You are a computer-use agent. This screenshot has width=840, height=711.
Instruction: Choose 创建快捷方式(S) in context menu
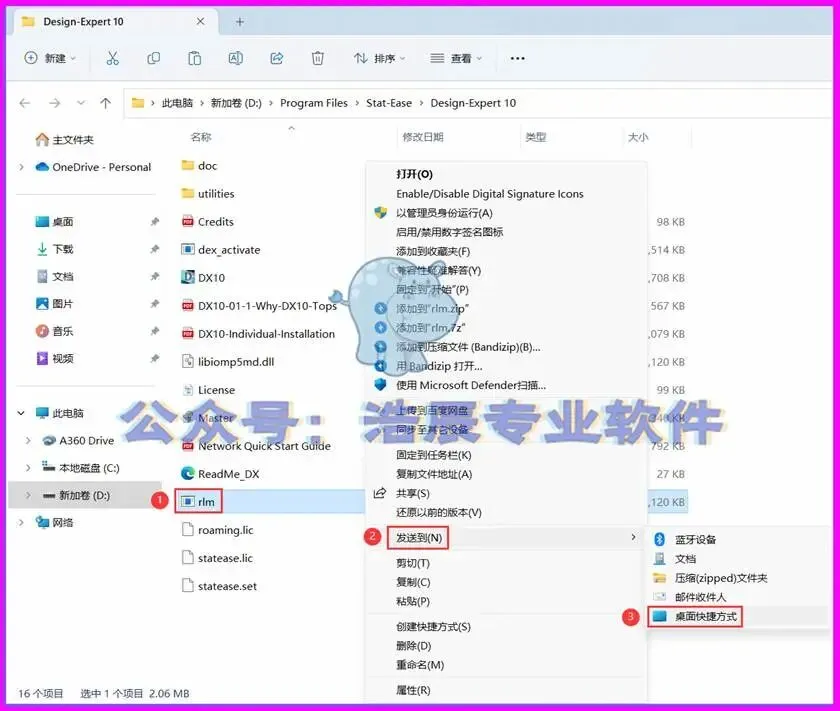(x=433, y=626)
